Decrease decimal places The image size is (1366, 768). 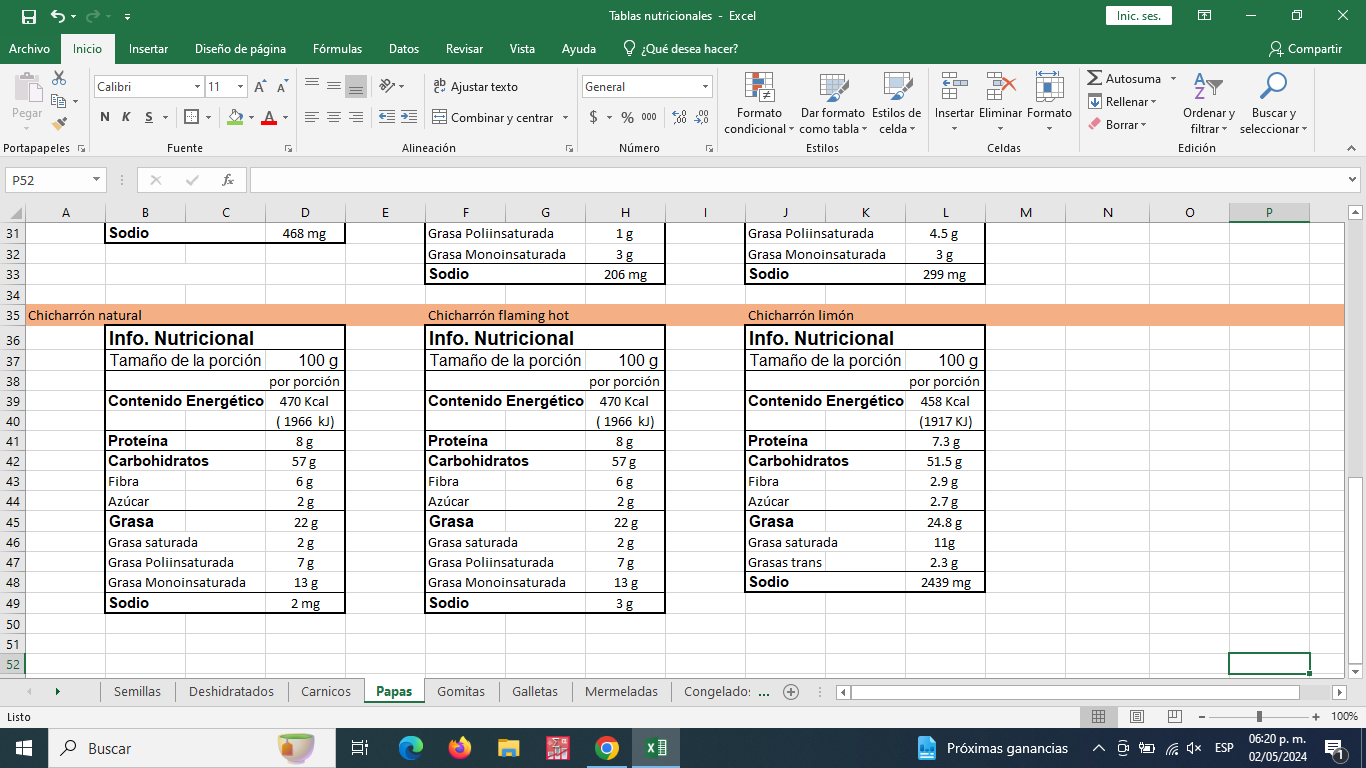pyautogui.click(x=701, y=117)
